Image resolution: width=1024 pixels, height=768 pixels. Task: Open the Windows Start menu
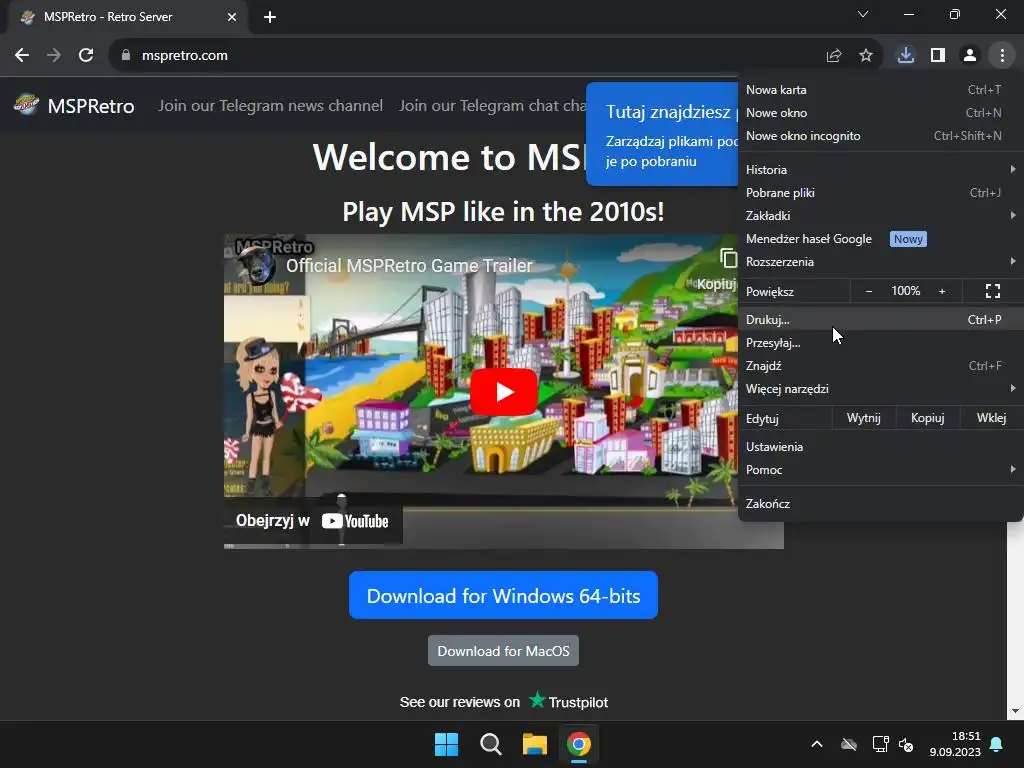coord(447,744)
